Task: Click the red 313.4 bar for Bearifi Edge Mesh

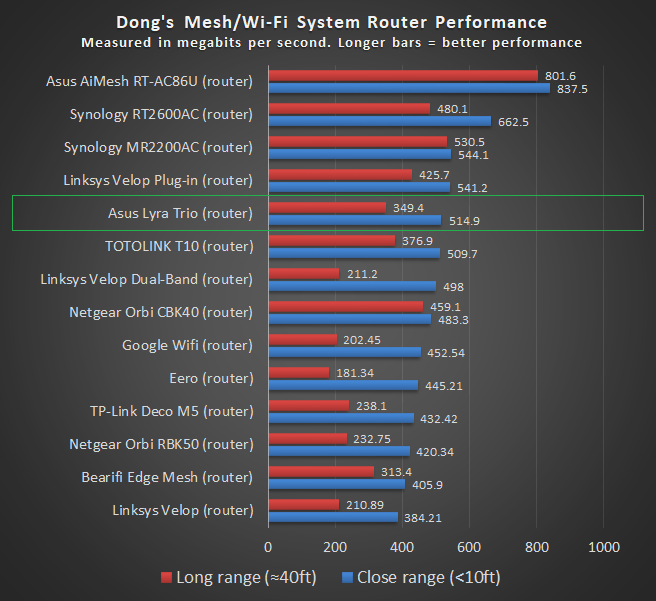Action: 322,472
